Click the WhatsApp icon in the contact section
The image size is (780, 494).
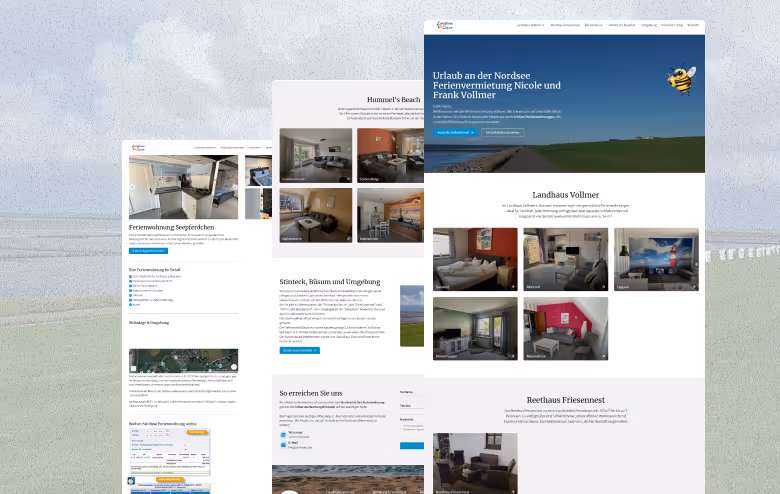283,435
